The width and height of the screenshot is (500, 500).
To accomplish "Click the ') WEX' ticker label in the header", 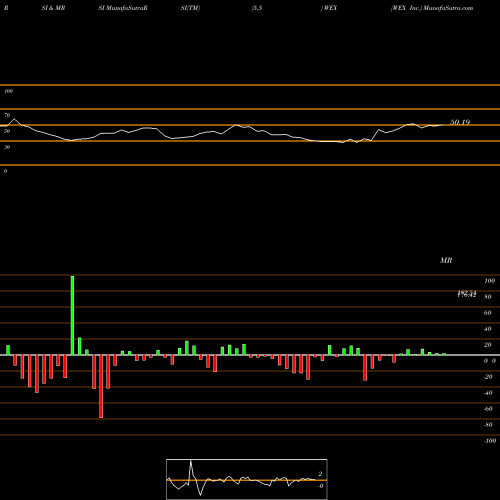I will tap(329, 8).
